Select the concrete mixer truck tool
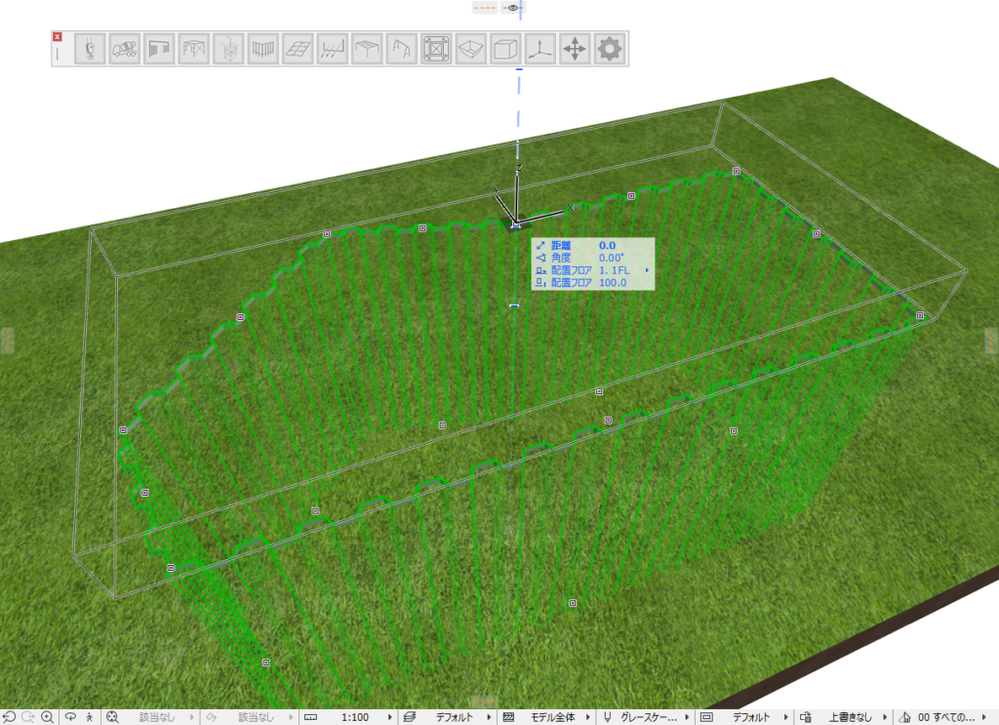This screenshot has width=999, height=725. (x=125, y=48)
